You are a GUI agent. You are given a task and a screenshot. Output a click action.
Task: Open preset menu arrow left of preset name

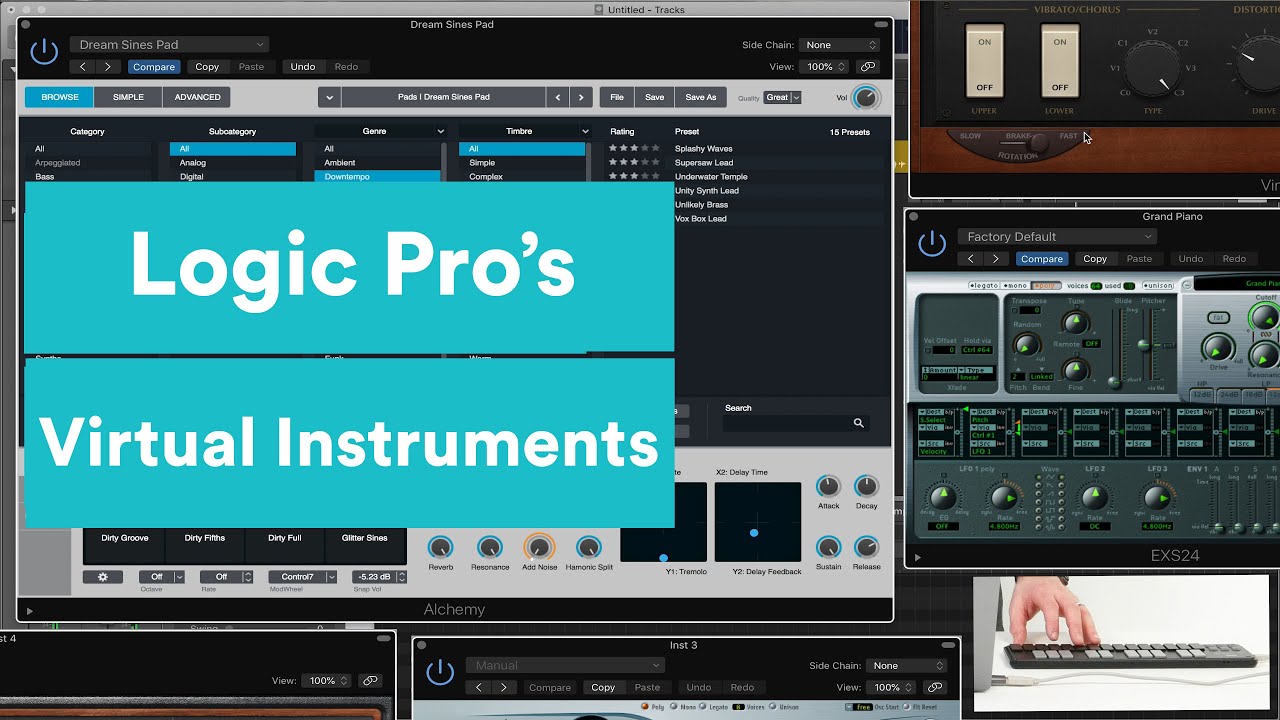(x=329, y=97)
